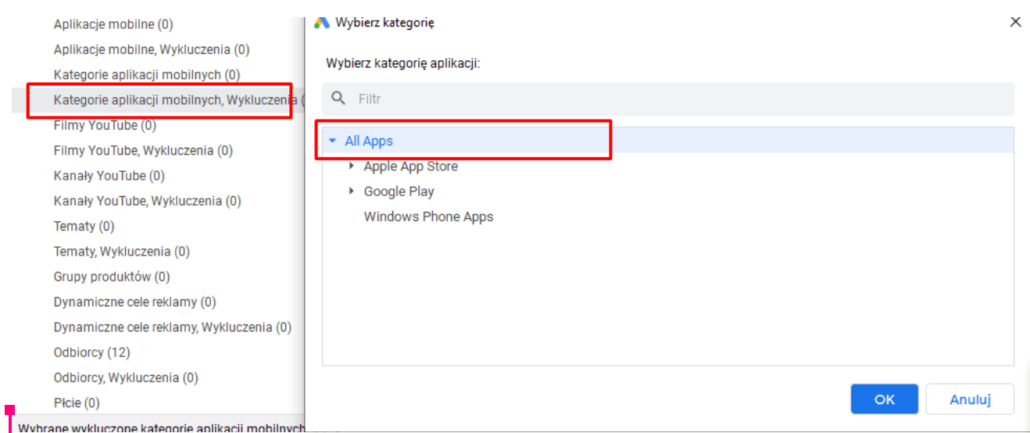Cancel using the Anuluj button
The width and height of the screenshot is (1030, 433).
point(970,399)
